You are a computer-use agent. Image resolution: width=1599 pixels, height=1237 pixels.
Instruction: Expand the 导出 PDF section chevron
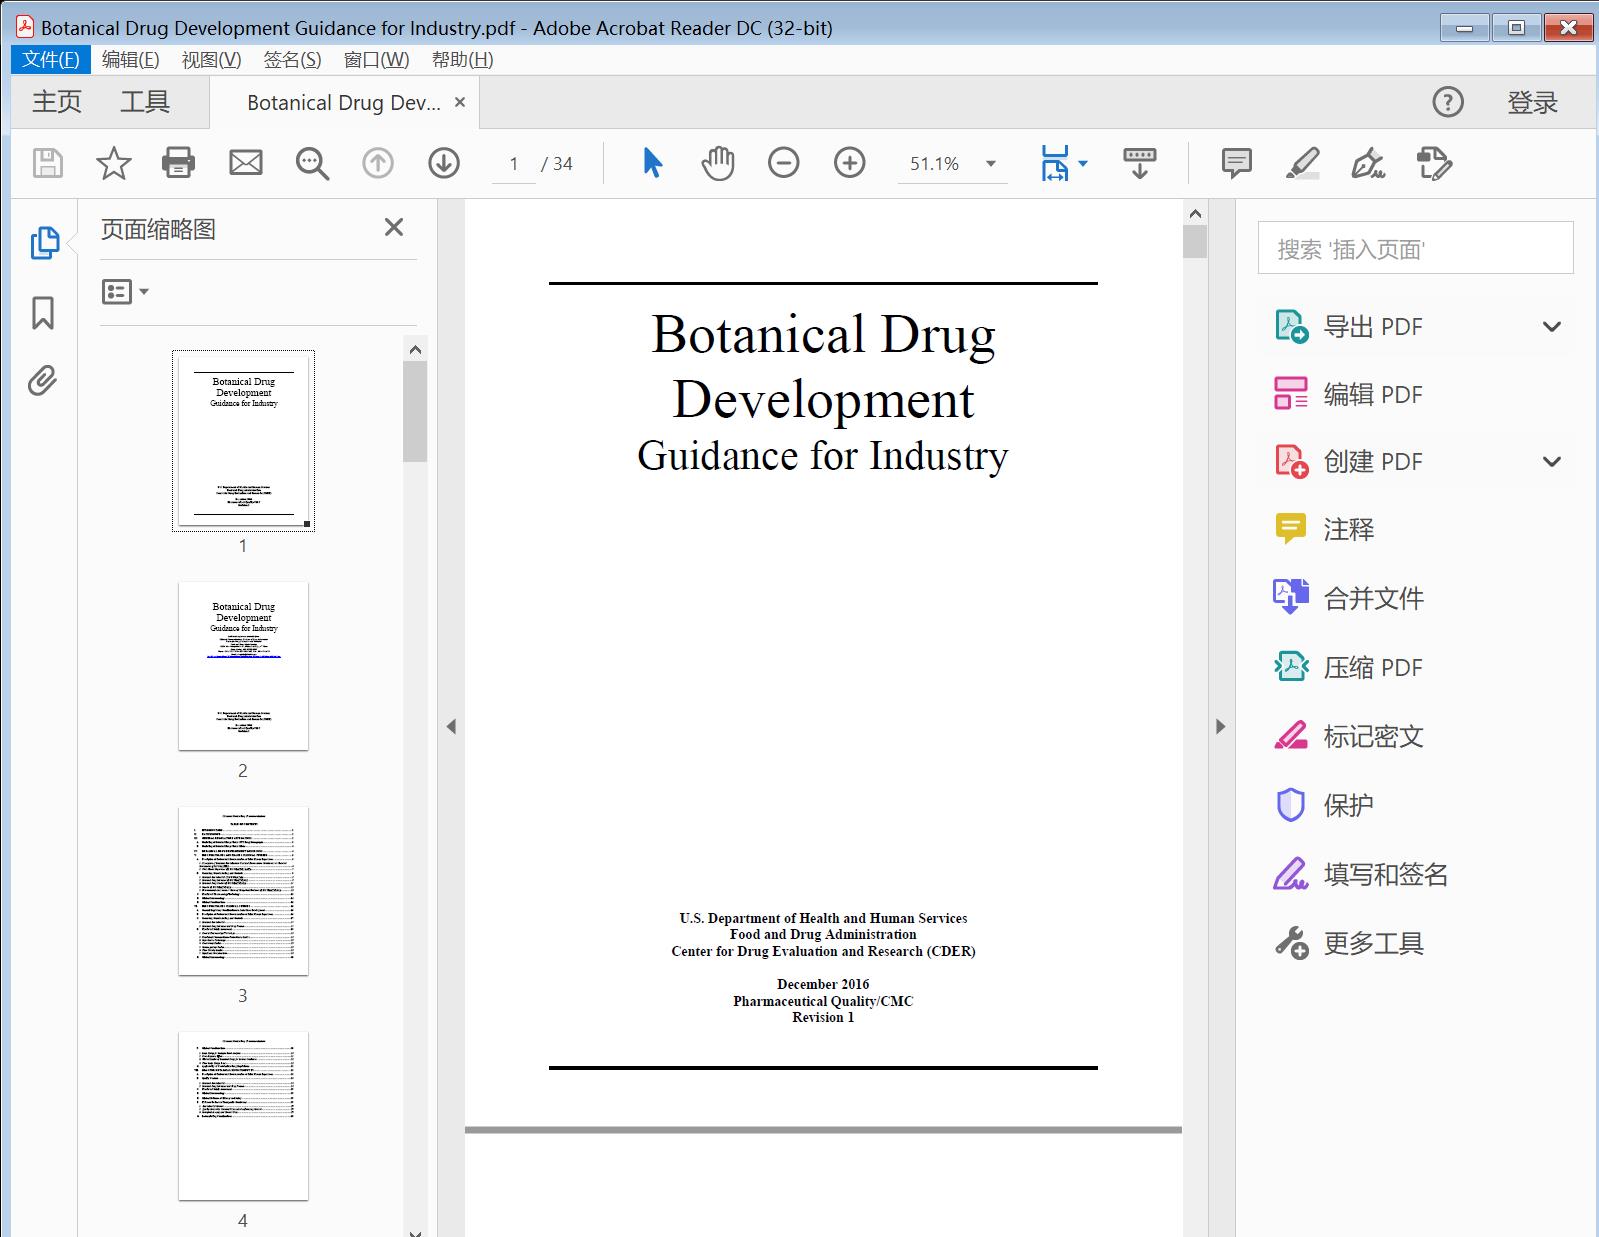coord(1551,327)
